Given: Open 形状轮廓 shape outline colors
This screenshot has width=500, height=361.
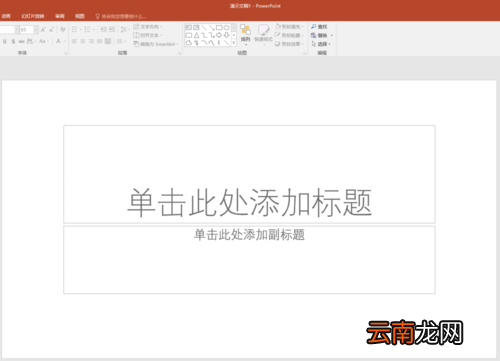Looking at the screenshot, I should coord(289,35).
